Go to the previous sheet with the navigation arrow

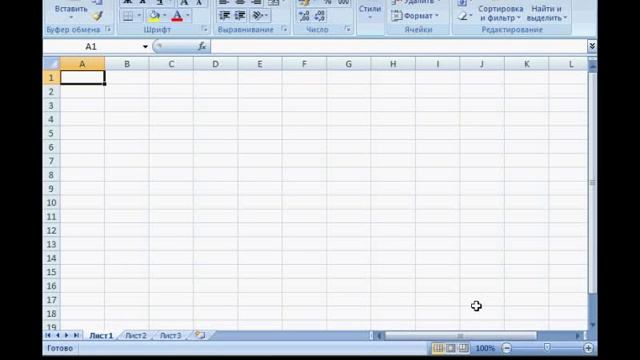(58, 336)
